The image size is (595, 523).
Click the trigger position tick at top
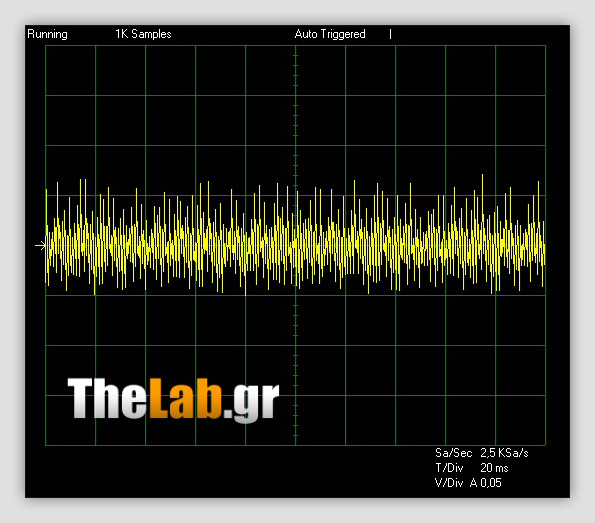pos(390,34)
